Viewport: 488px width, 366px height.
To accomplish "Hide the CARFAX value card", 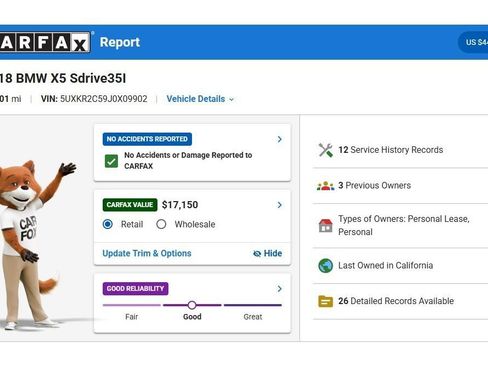I will [268, 253].
